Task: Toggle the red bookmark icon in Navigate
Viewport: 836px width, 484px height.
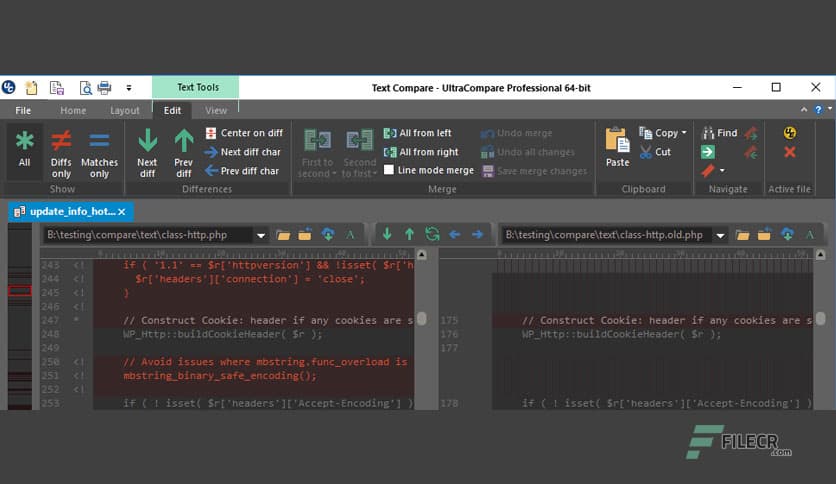Action: (x=708, y=171)
